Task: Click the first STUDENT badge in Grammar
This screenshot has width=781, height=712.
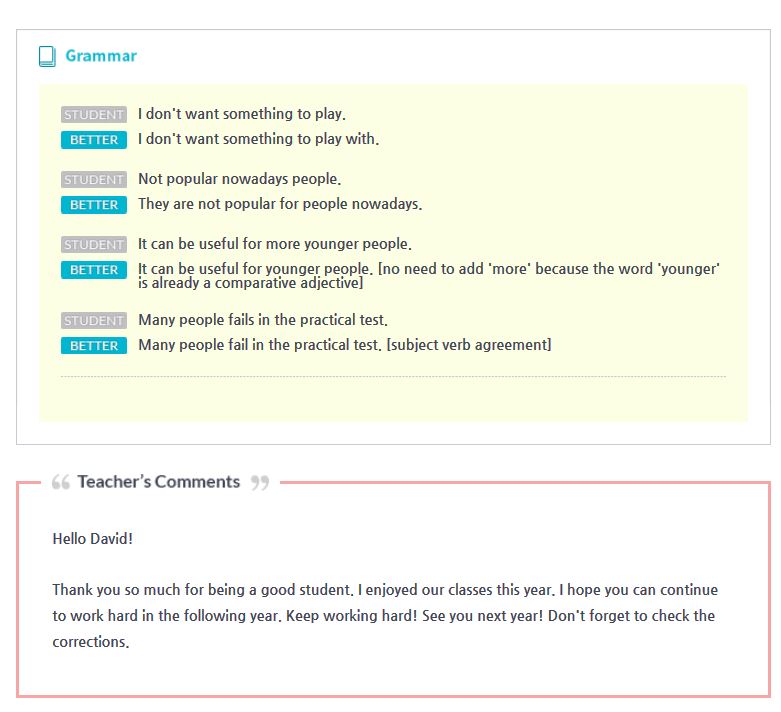Action: 94,115
